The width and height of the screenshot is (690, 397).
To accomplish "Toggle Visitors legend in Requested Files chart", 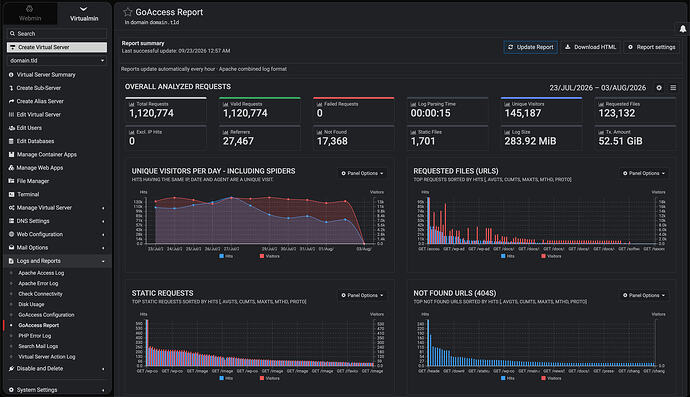I will [x=551, y=256].
